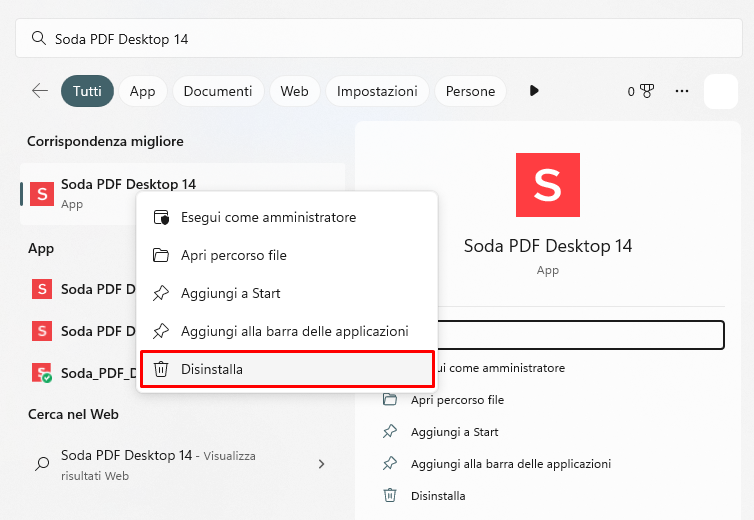The width and height of the screenshot is (754, 520).
Task: Choose Disinstalla in the context menu
Action: (x=287, y=369)
